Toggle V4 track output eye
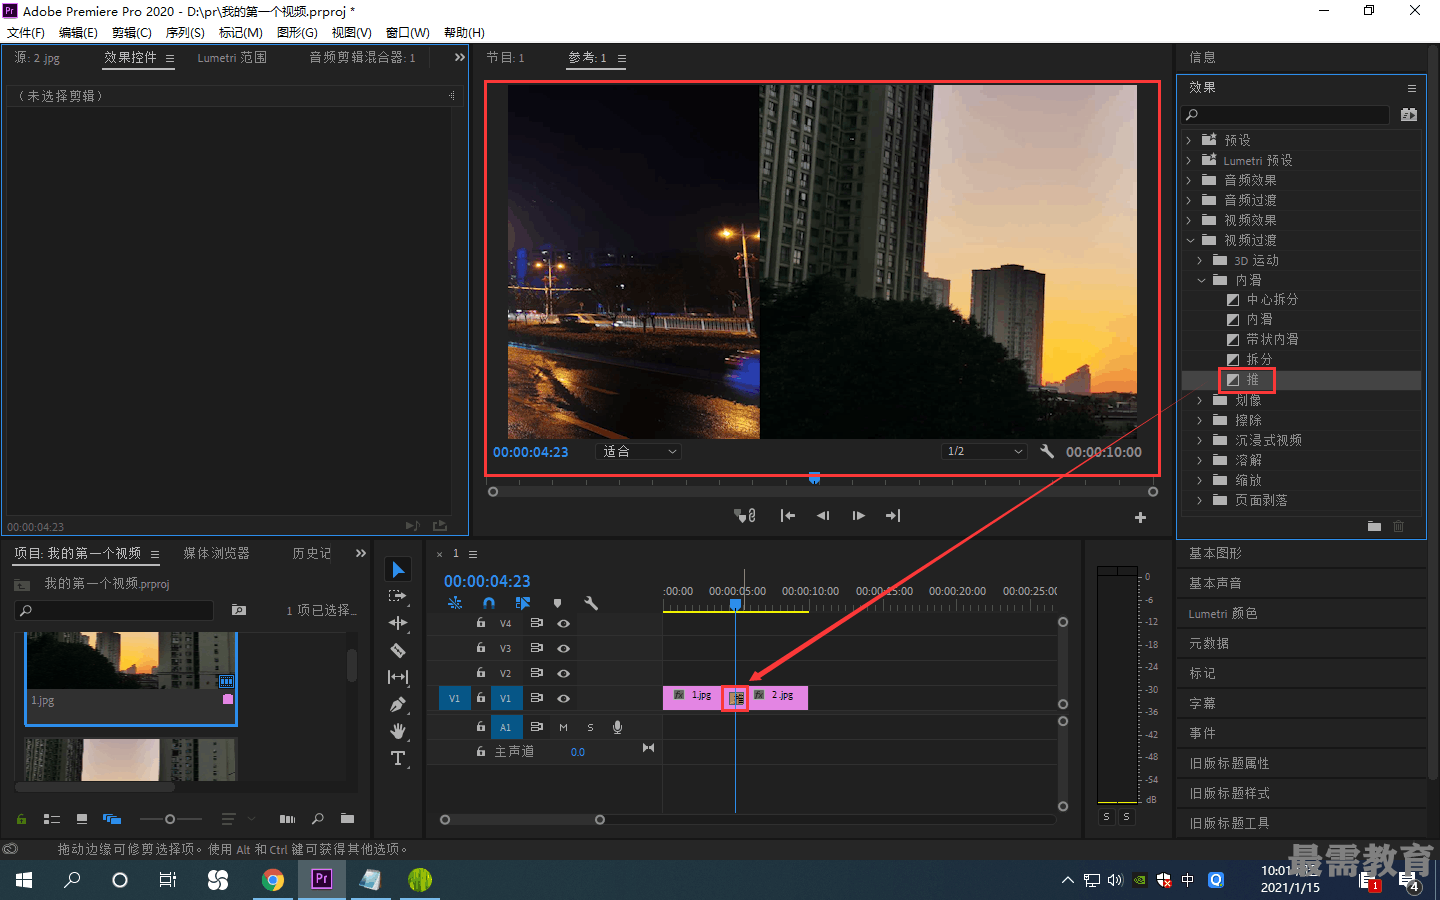 [x=563, y=623]
